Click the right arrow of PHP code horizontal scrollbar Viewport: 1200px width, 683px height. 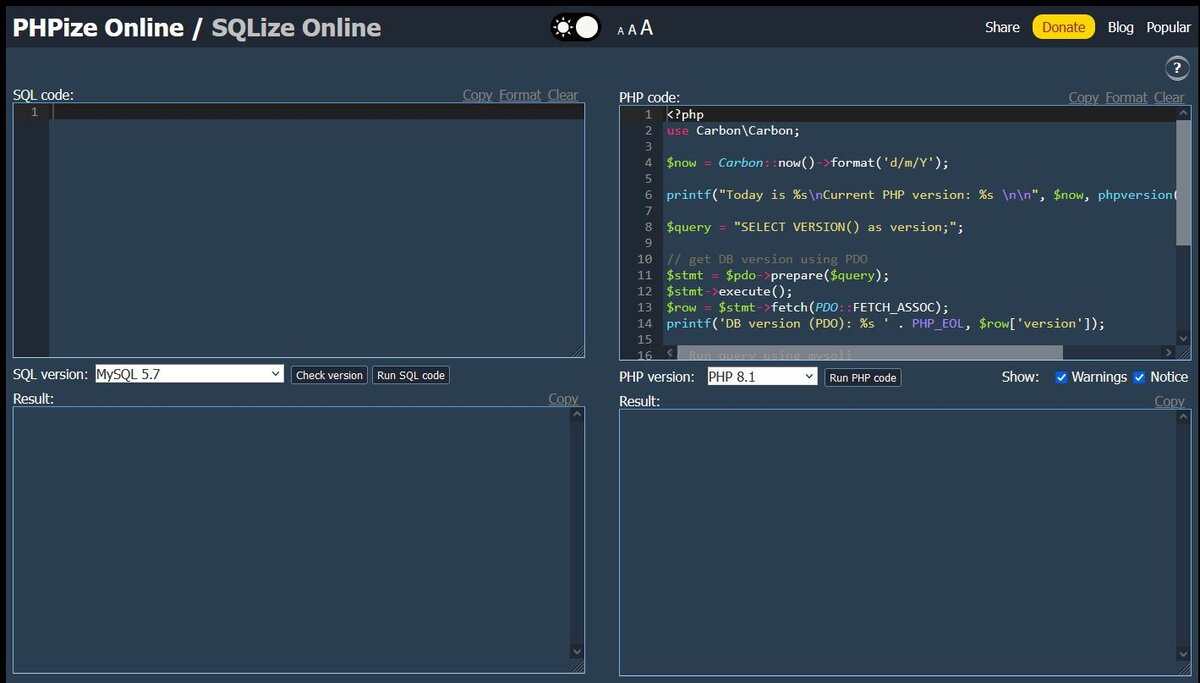coord(1170,353)
